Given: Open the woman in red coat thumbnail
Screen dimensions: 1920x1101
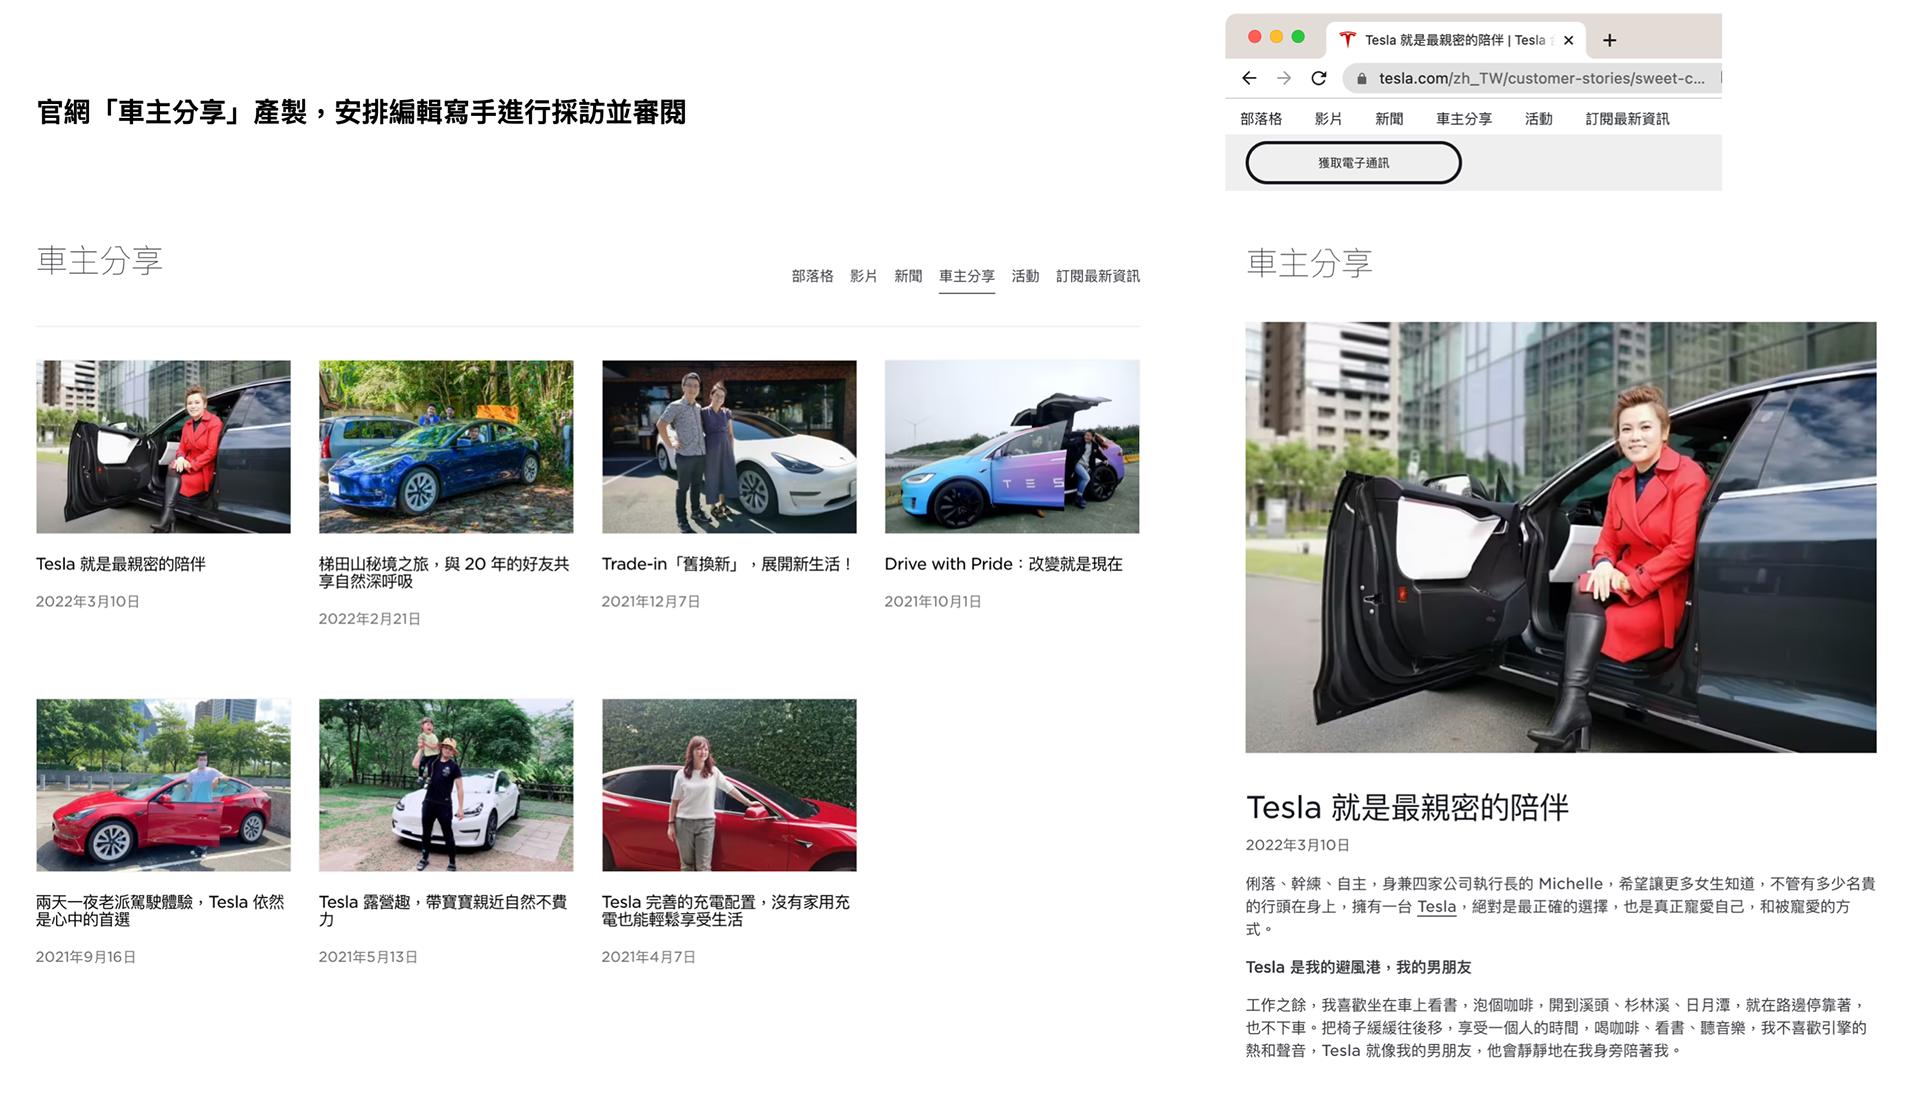Looking at the screenshot, I should [x=163, y=447].
